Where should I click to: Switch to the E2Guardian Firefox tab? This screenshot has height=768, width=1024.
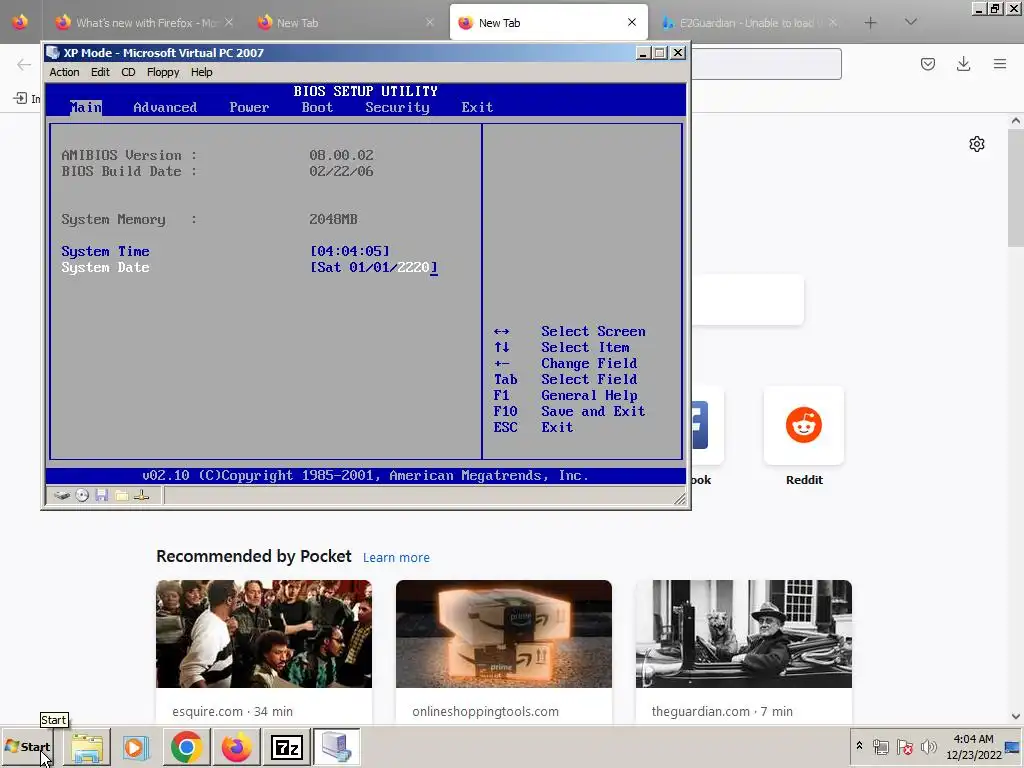tap(748, 23)
